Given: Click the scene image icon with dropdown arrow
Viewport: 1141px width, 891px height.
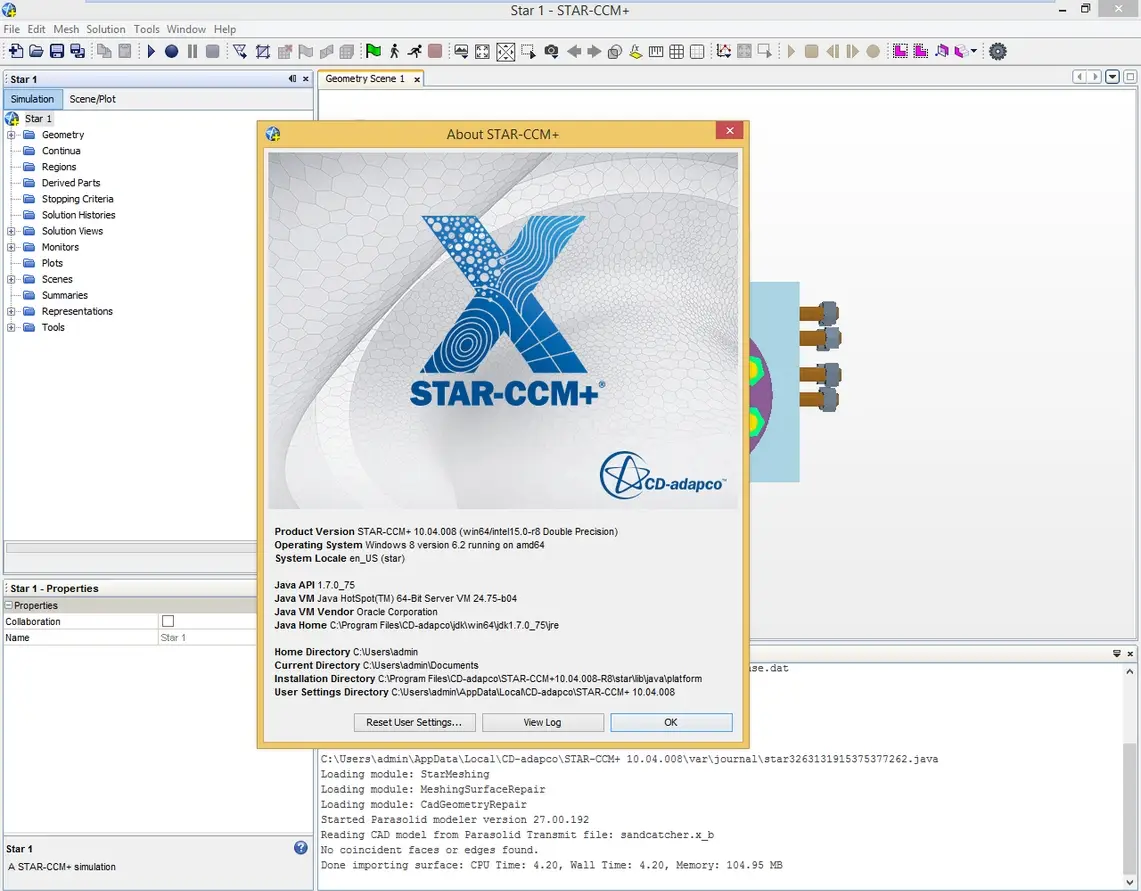Looking at the screenshot, I should coord(461,51).
